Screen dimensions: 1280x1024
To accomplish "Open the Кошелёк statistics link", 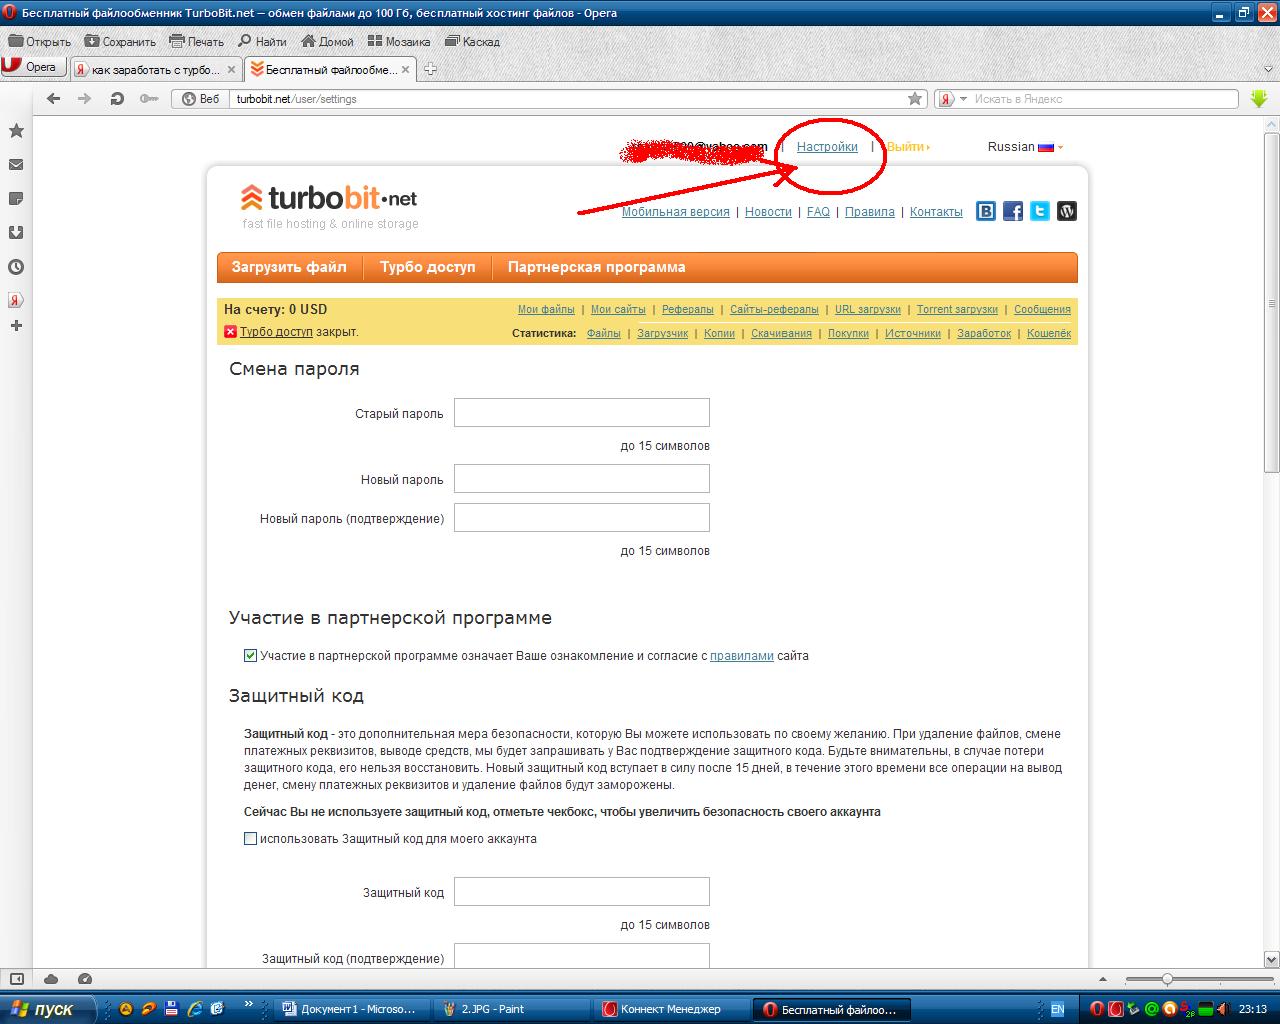I will (x=1049, y=333).
